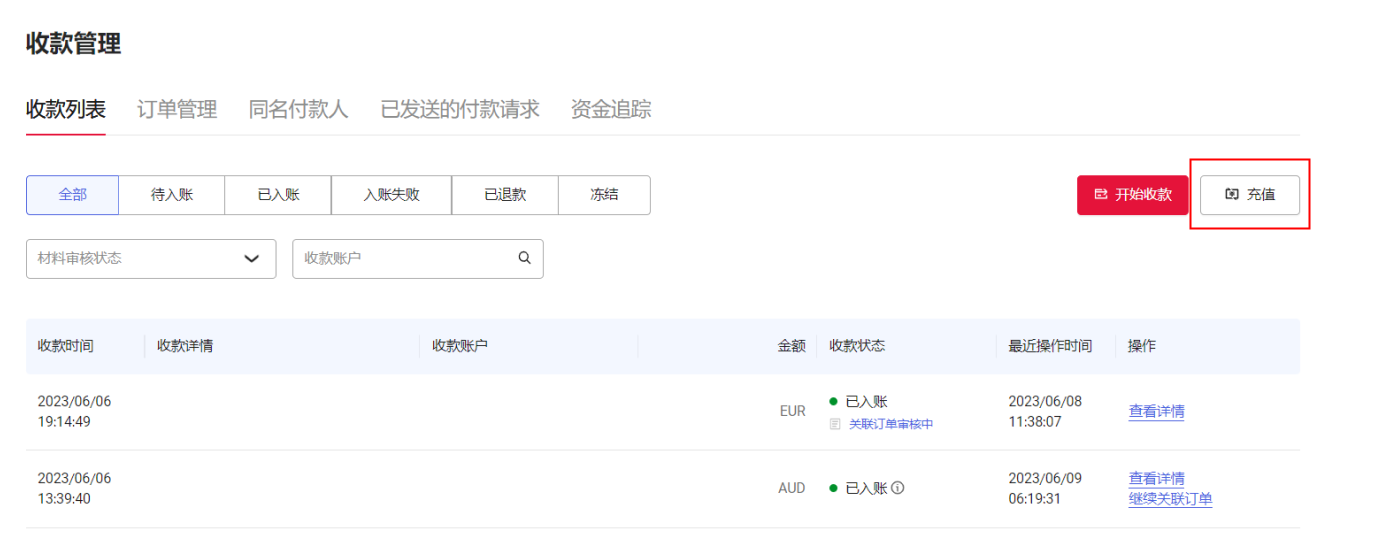Screen dimensions: 1383x555
Task: Click the info icon beside AUD 已入账 status
Action: pos(897,488)
